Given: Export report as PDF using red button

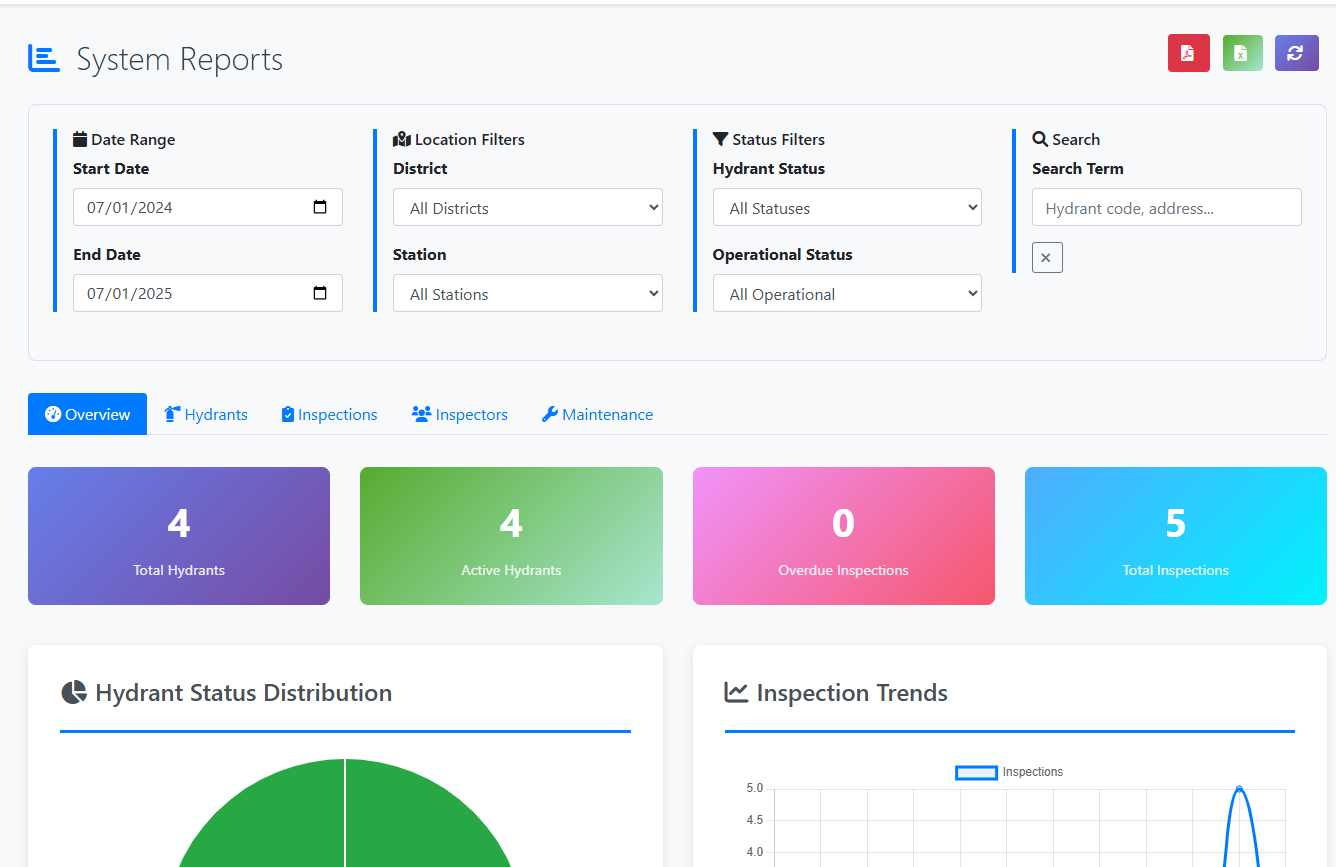Looking at the screenshot, I should [x=1188, y=53].
